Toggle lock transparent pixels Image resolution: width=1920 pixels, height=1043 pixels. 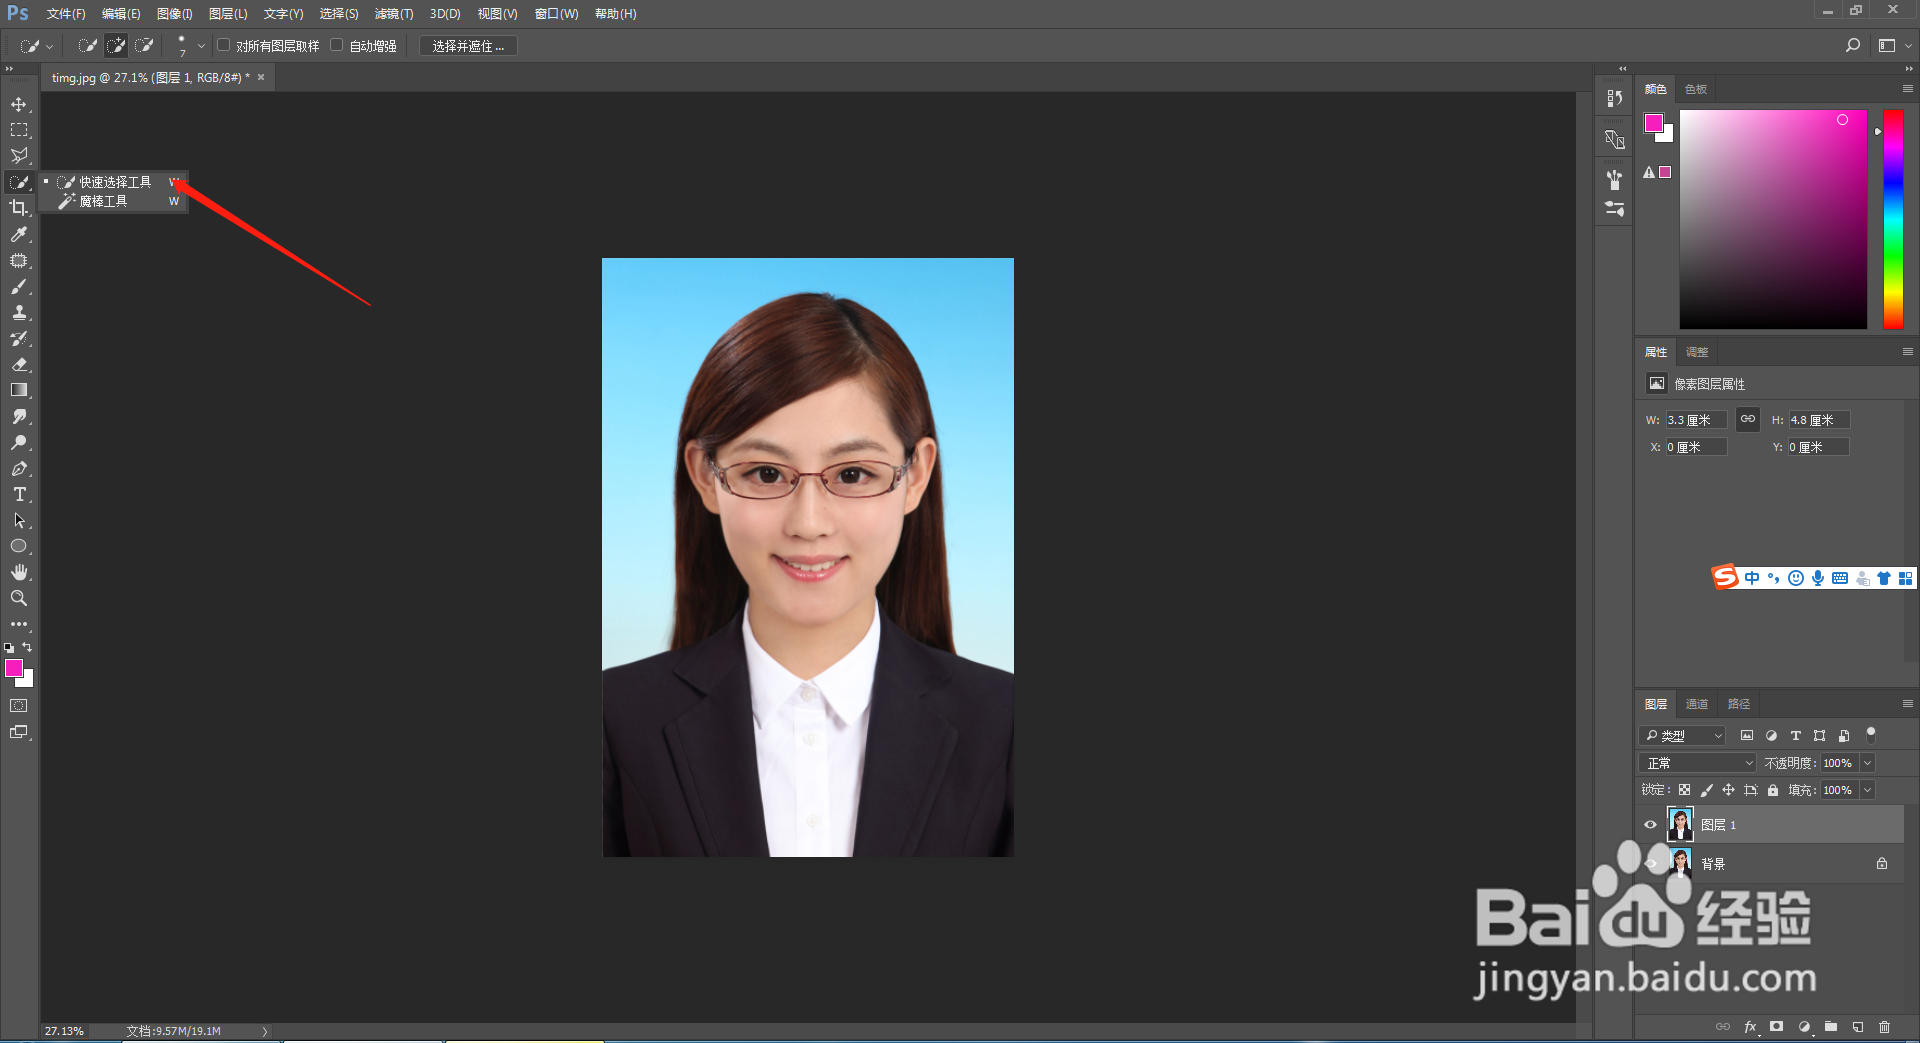coord(1685,790)
